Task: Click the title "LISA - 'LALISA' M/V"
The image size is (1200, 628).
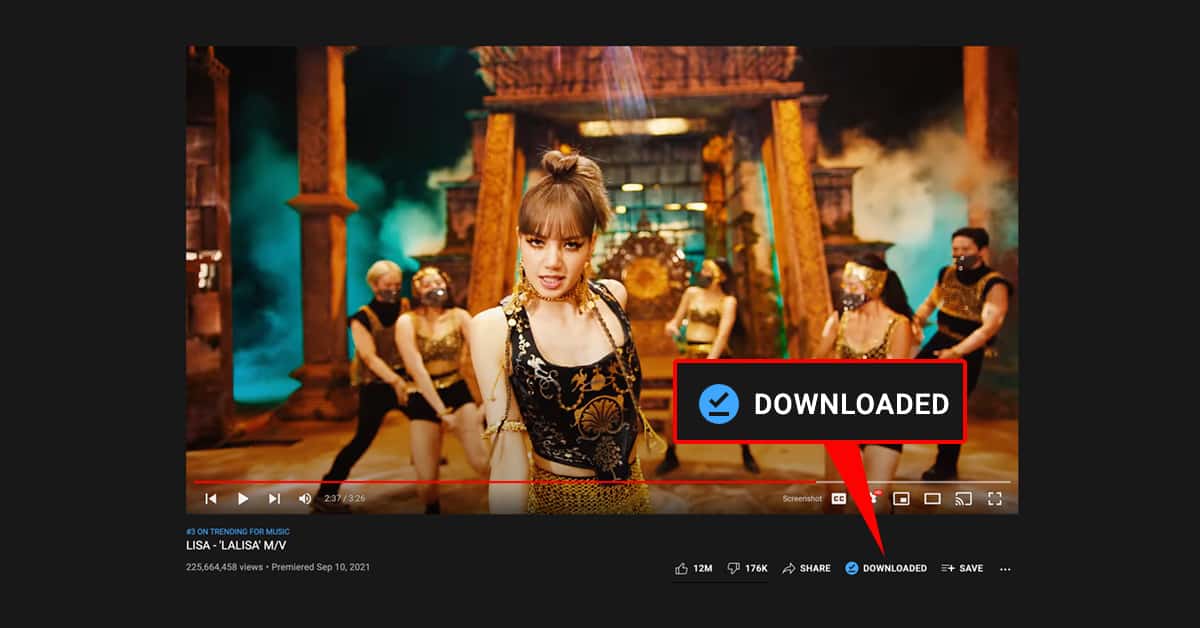Action: (237, 546)
